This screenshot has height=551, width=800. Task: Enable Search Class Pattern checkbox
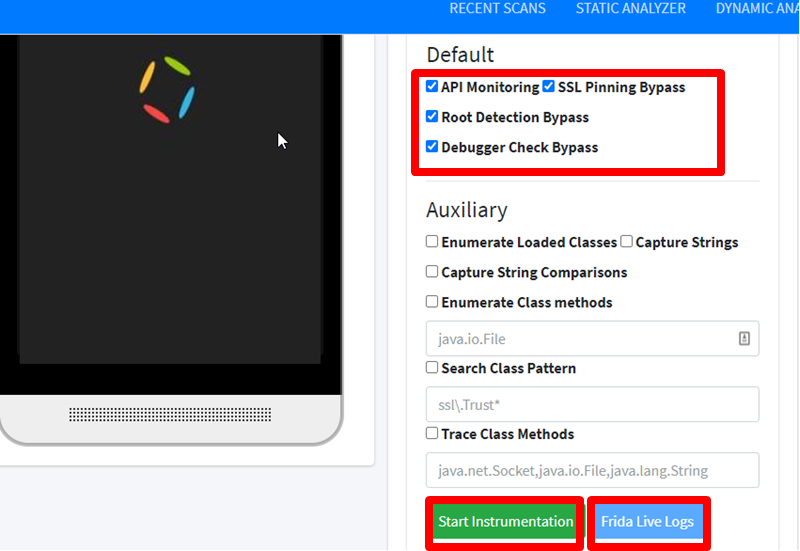[x=432, y=367]
